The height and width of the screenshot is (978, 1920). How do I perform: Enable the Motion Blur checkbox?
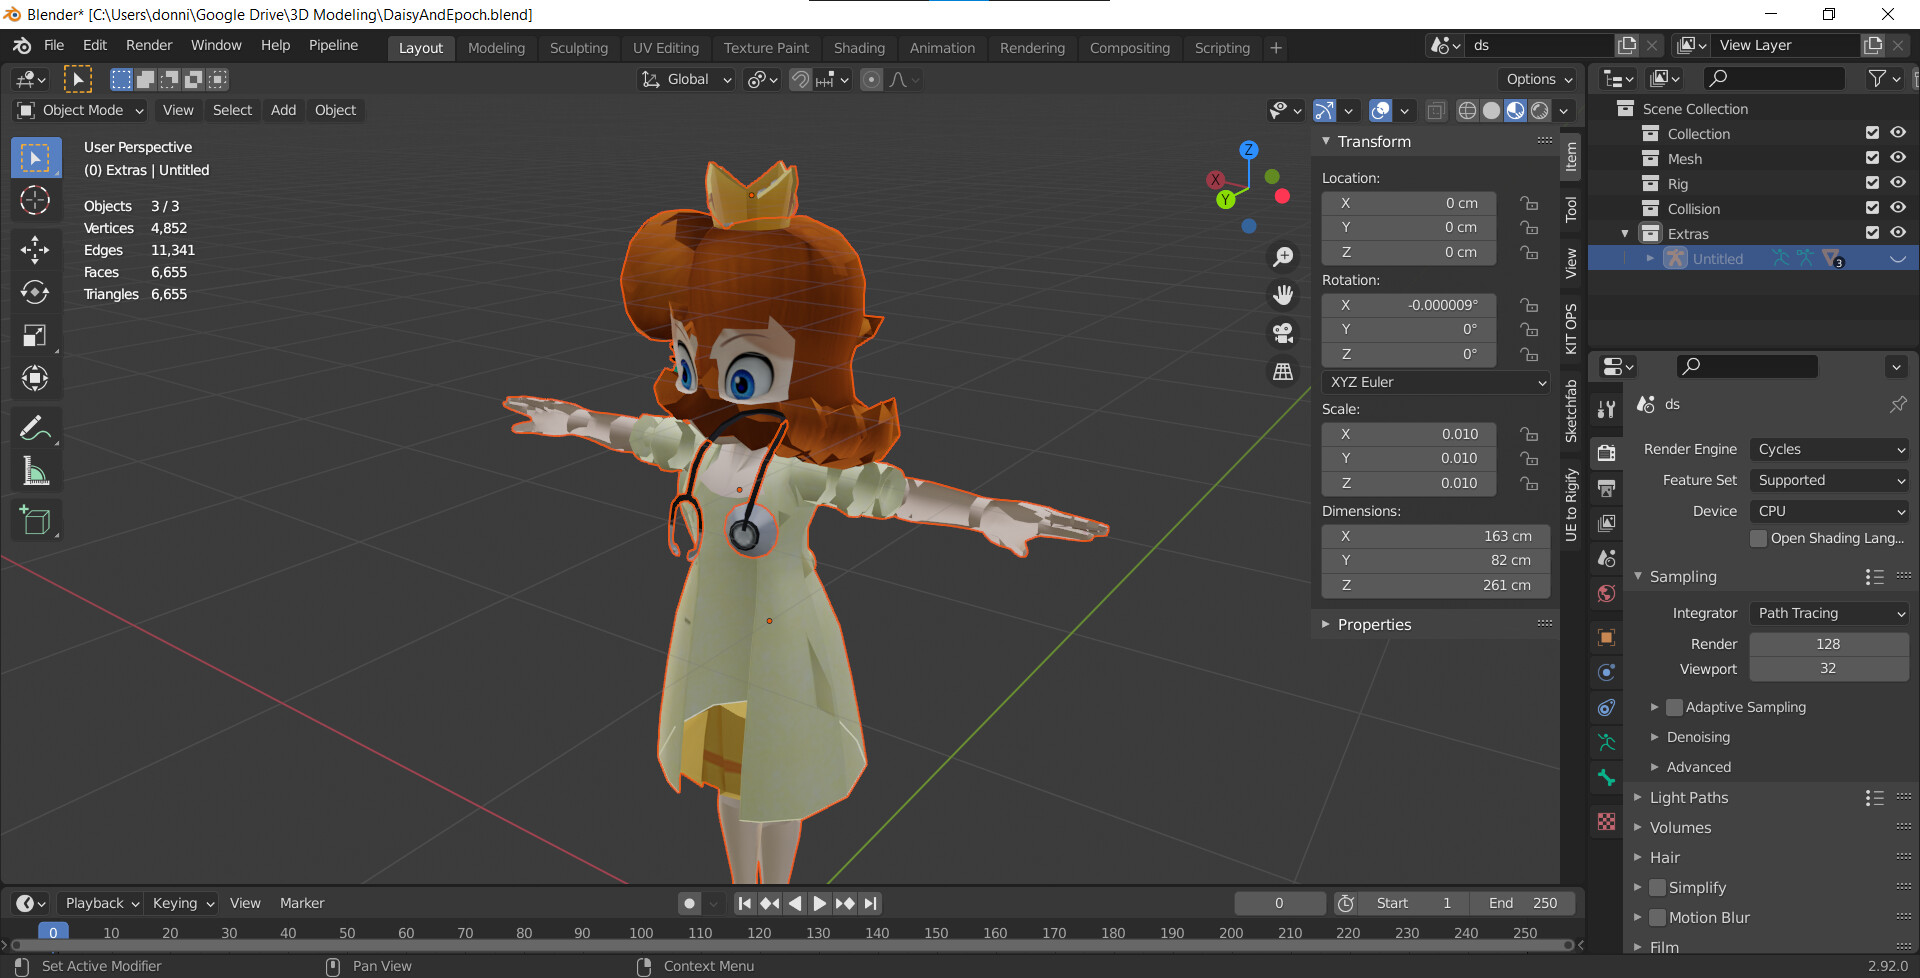click(1657, 917)
